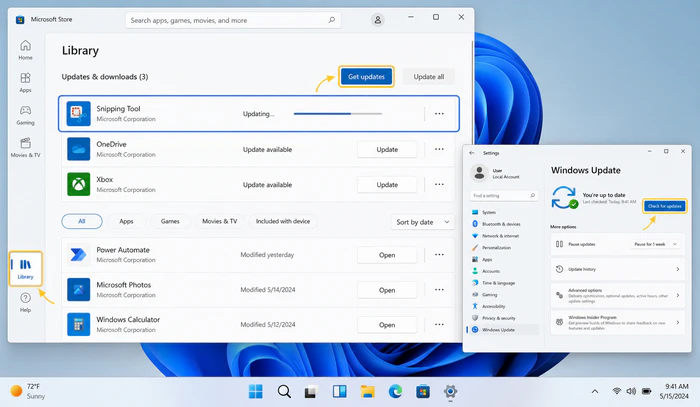Viewport: 700px width, 407px height.
Task: Open more options for Xbox
Action: coord(439,184)
